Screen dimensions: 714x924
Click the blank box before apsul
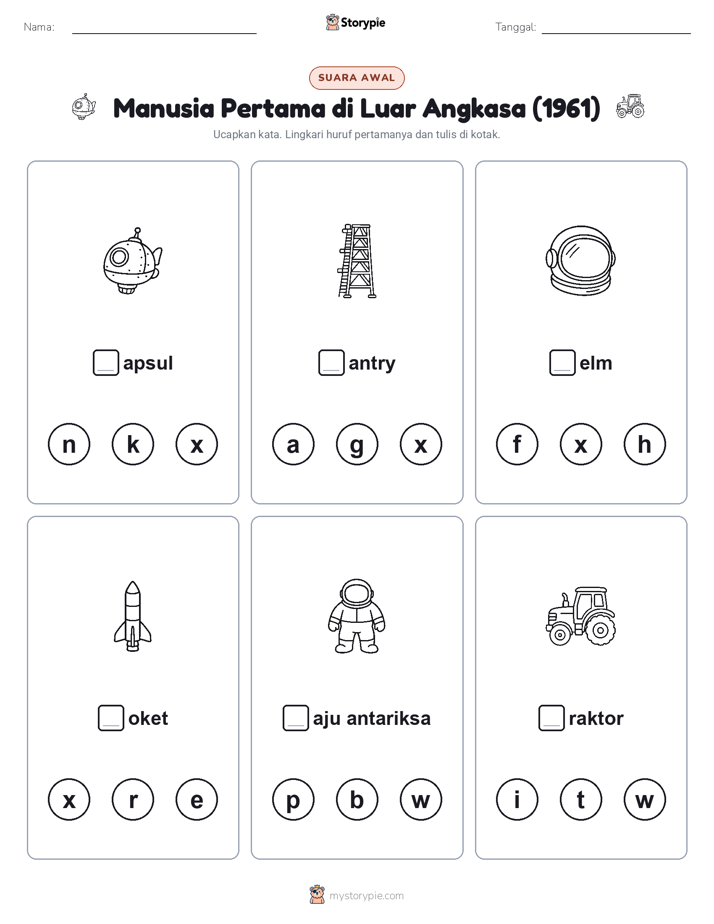point(106,363)
